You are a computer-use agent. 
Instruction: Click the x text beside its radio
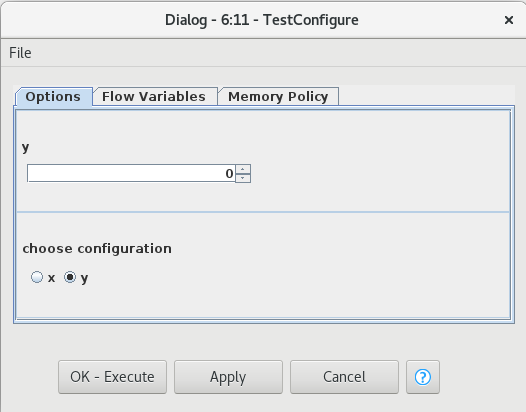51,278
